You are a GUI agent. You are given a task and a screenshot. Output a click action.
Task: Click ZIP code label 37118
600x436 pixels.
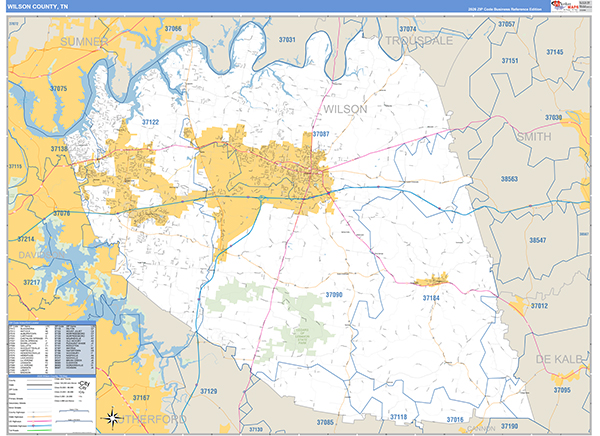(x=398, y=417)
